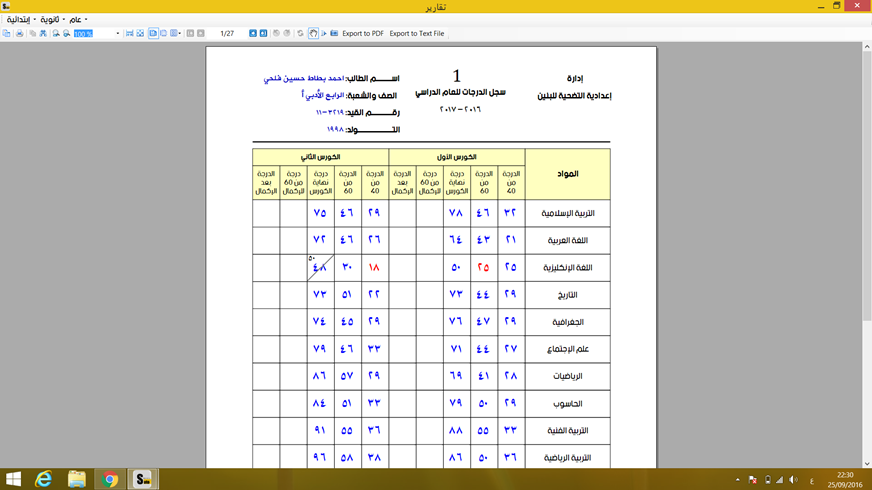Image resolution: width=872 pixels, height=490 pixels.
Task: Toggle continuous page layout view
Action: [164, 34]
